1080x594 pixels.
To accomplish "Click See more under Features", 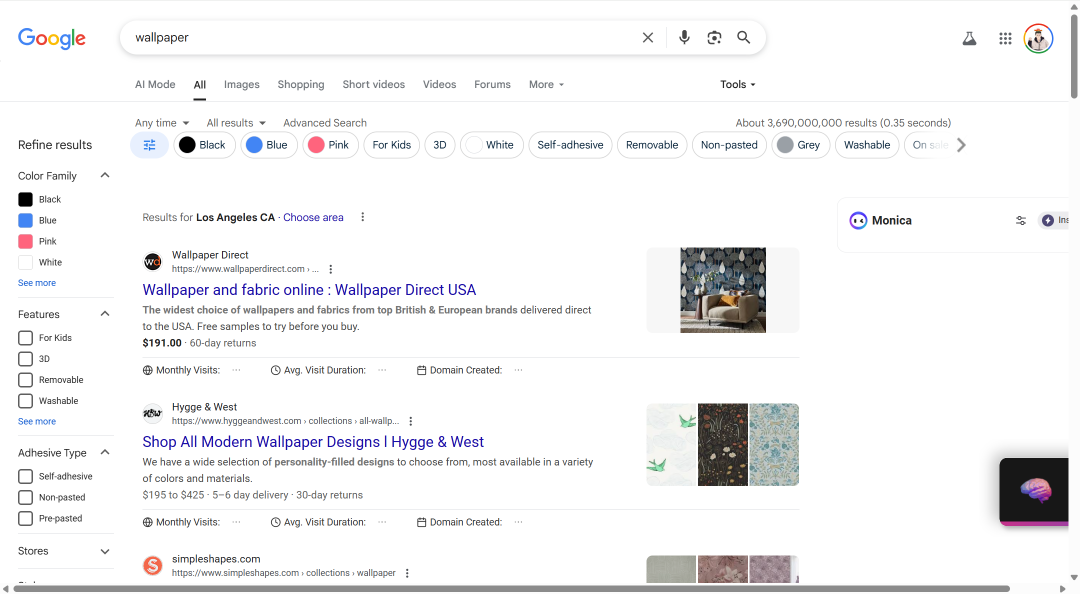I will (x=37, y=421).
